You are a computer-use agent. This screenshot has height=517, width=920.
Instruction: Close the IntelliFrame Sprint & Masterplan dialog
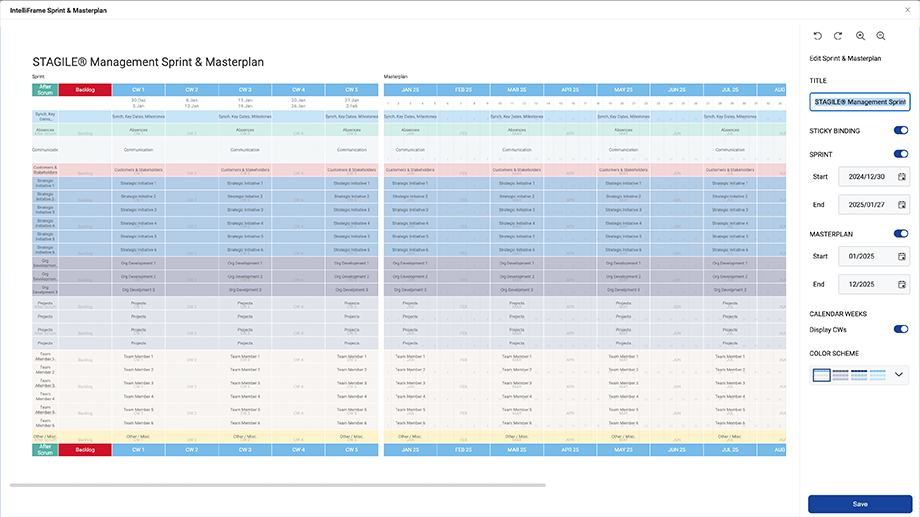pyautogui.click(x=908, y=10)
